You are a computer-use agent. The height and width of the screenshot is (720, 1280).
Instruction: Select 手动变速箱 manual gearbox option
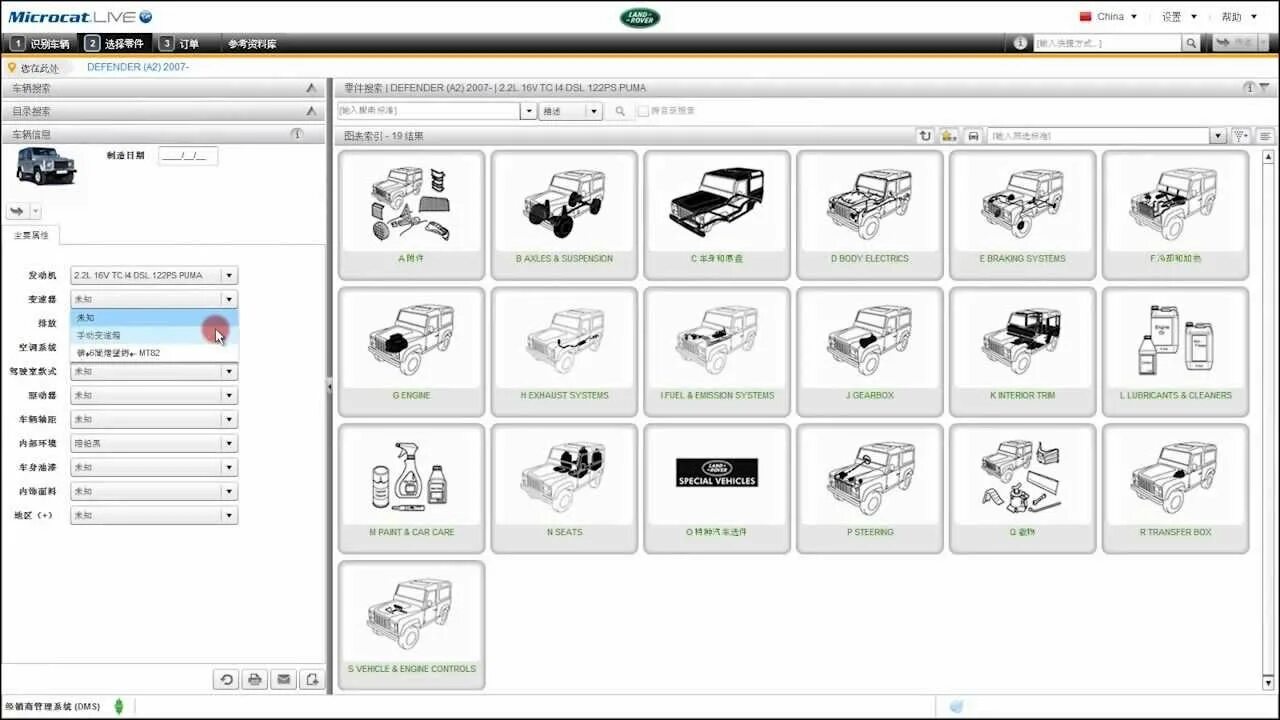coord(154,336)
